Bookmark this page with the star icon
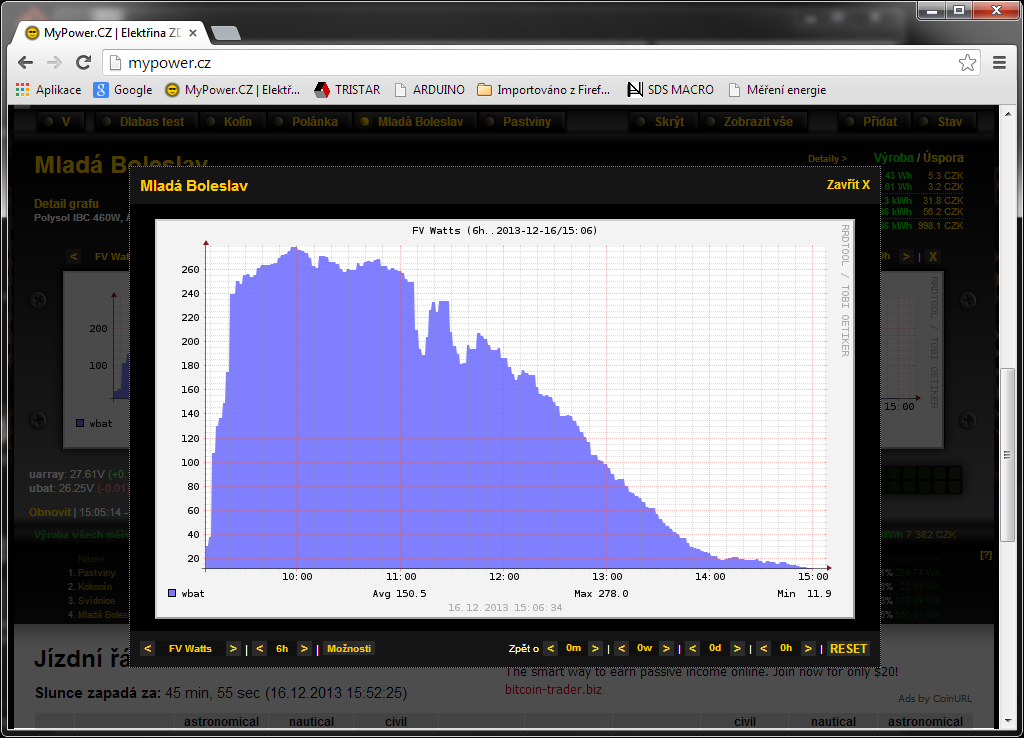This screenshot has height=738, width=1024. click(x=967, y=63)
